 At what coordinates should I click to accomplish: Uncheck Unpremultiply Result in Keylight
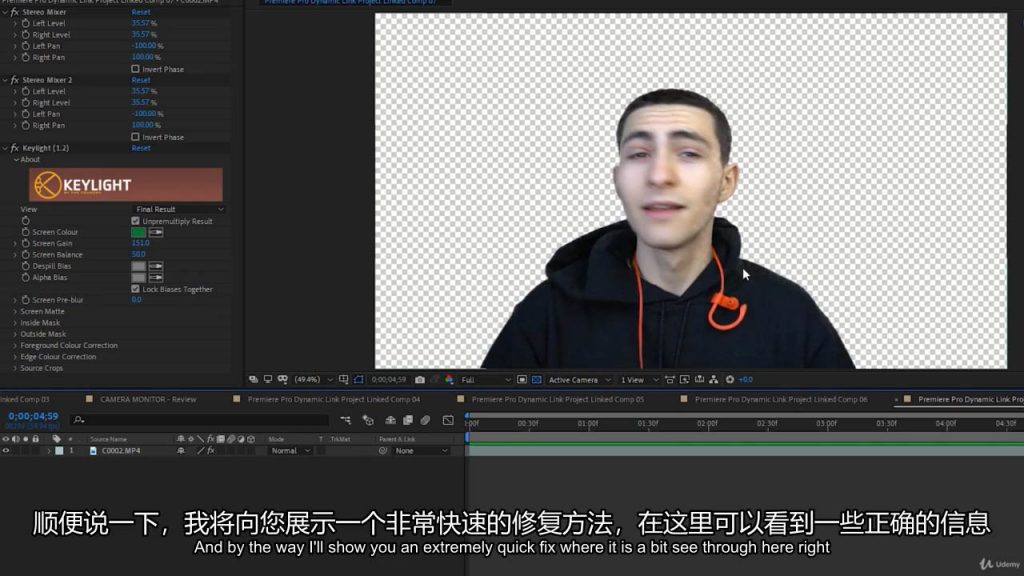pos(135,221)
